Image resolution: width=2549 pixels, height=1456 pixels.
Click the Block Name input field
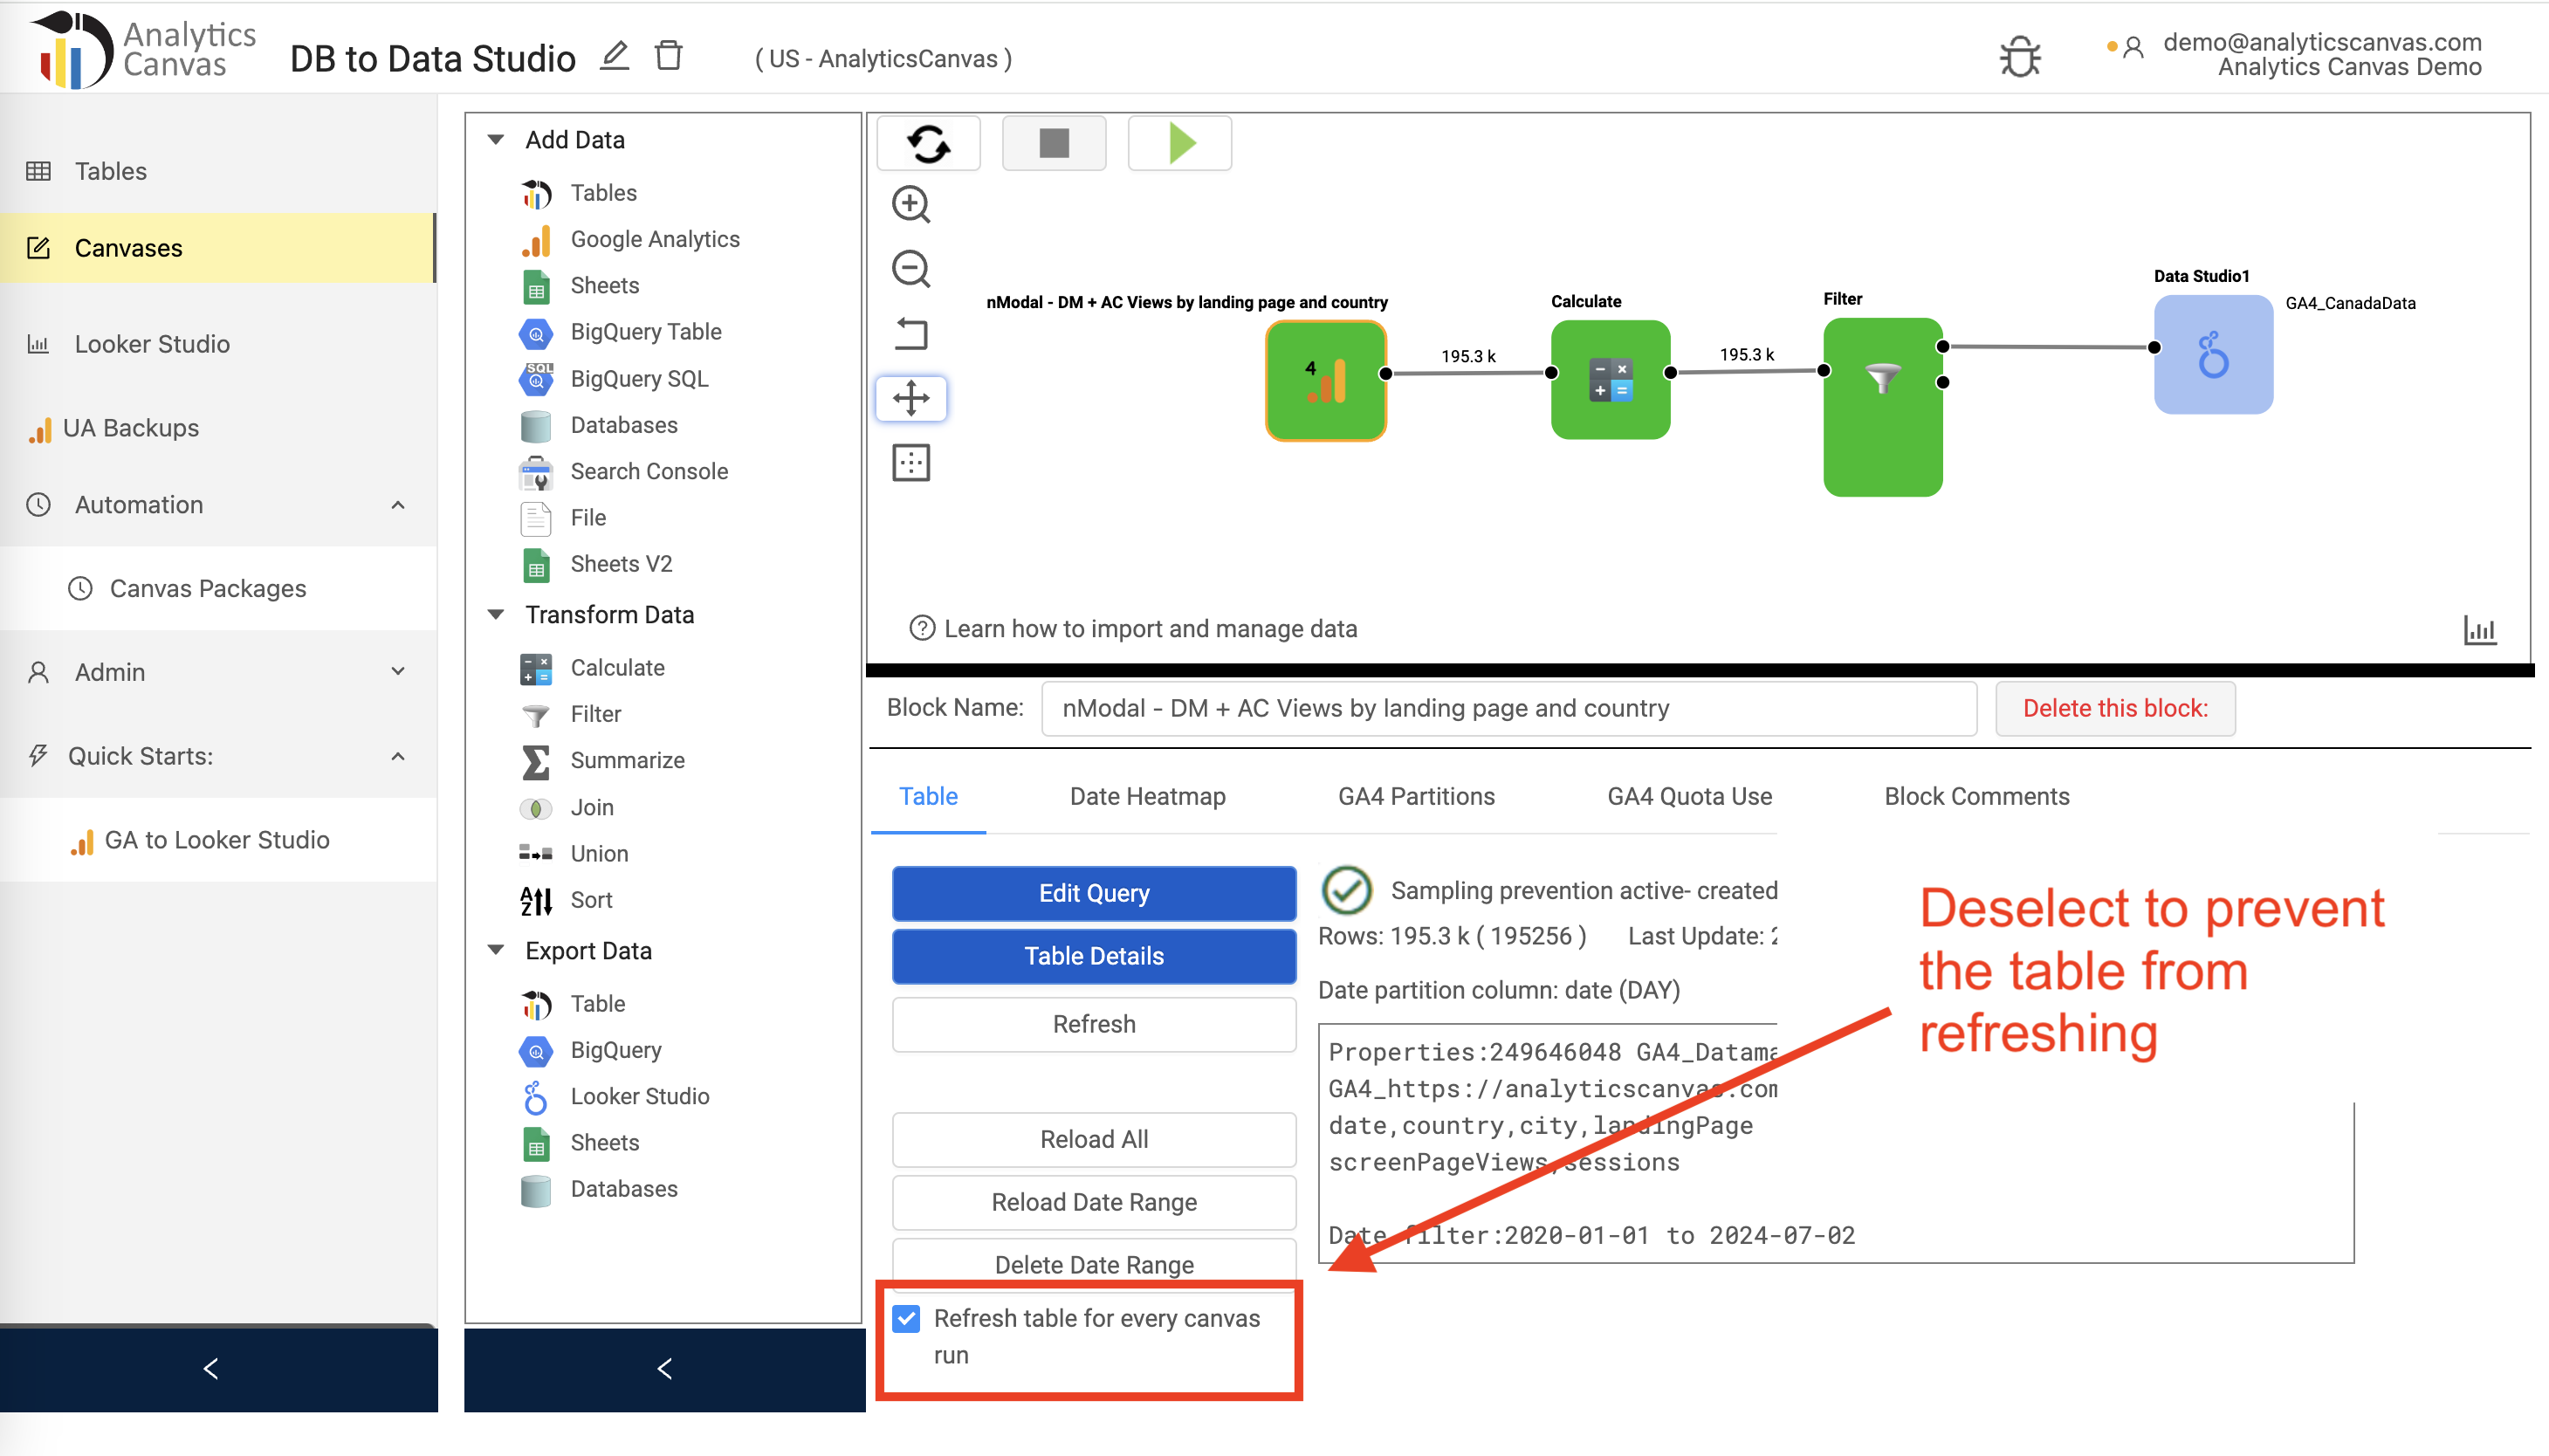point(1508,708)
